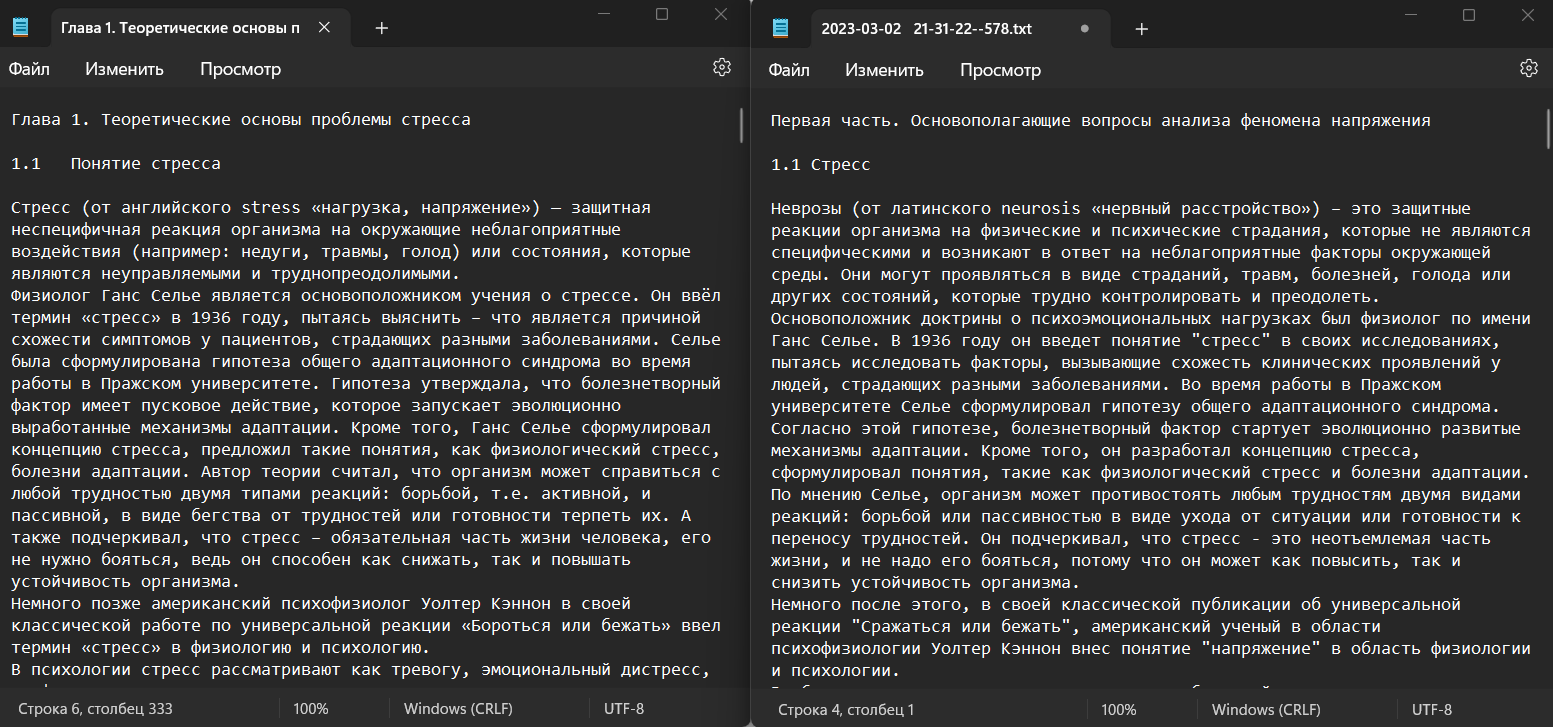The width and height of the screenshot is (1553, 727).
Task: Open Файл menu in the Глава 1 window
Action: (x=30, y=69)
